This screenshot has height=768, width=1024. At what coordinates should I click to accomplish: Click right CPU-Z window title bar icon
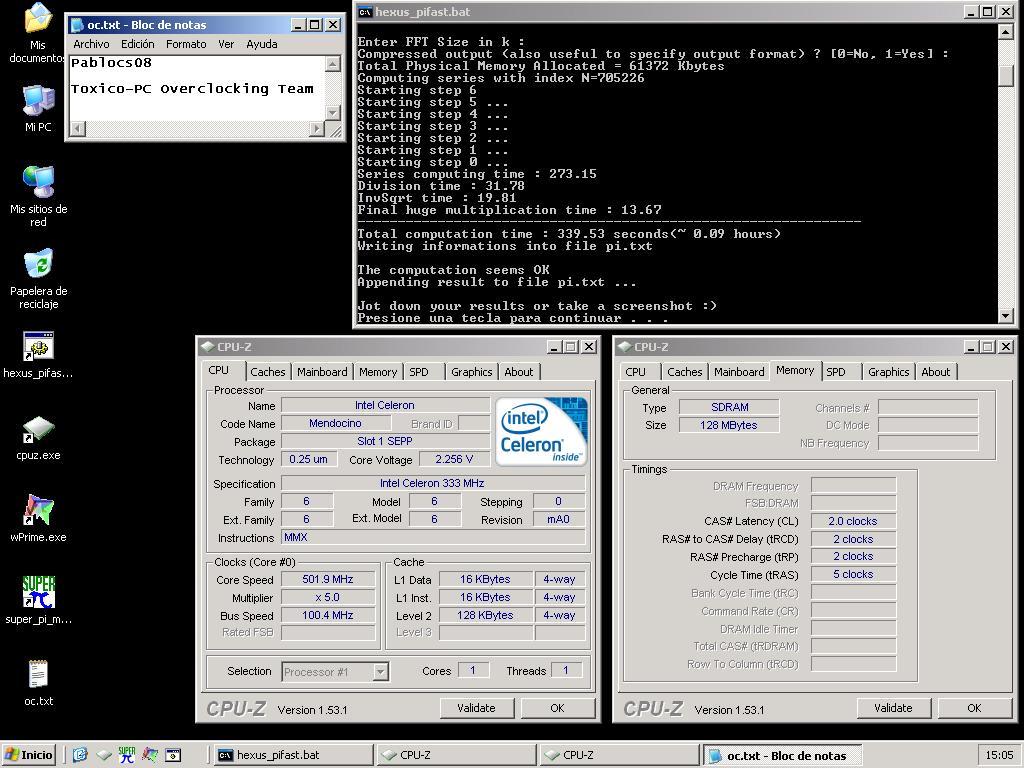tap(624, 347)
